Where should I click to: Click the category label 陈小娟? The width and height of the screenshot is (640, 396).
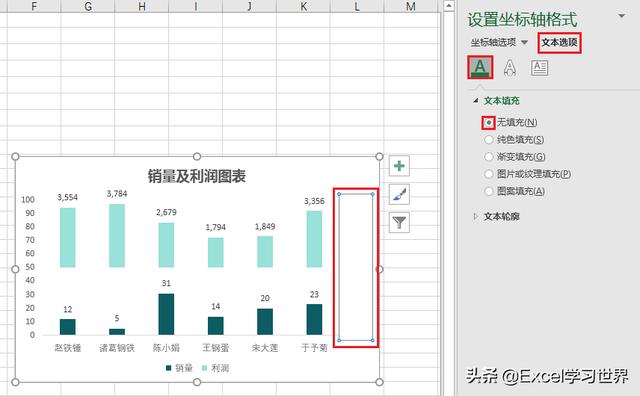[166, 348]
